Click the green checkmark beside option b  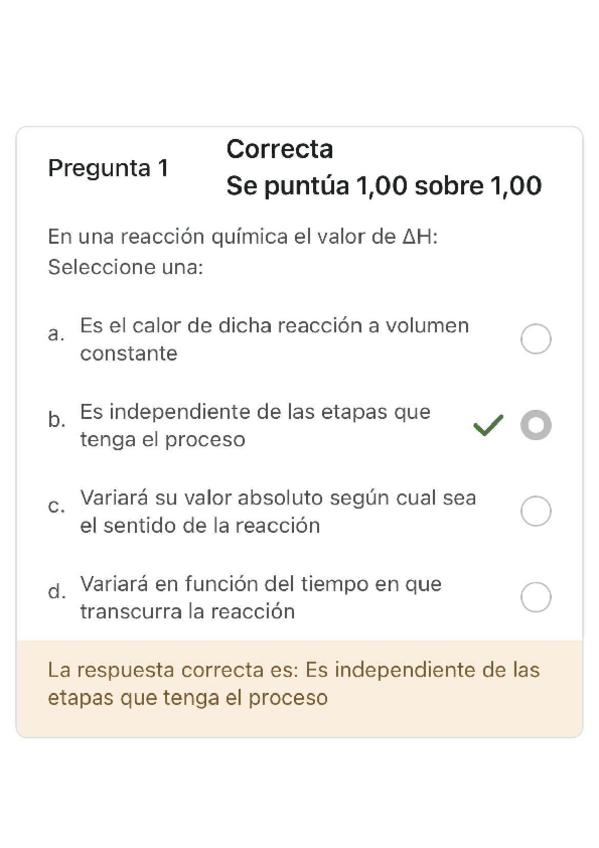487,425
